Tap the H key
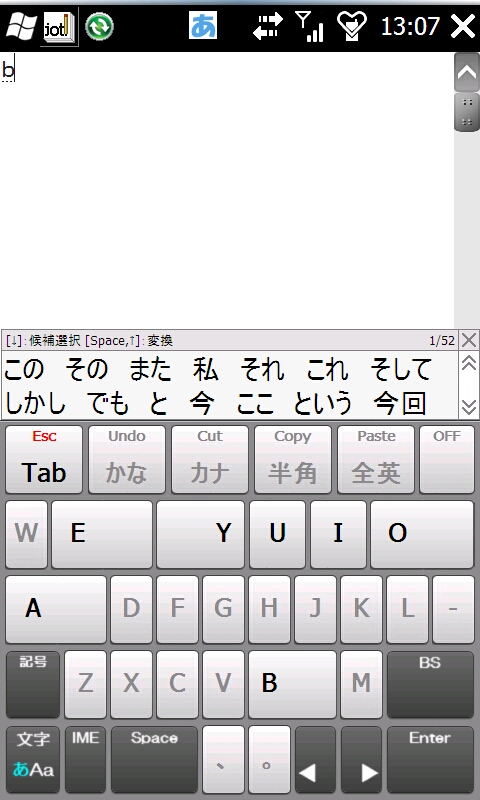480x800 pixels. tap(269, 609)
